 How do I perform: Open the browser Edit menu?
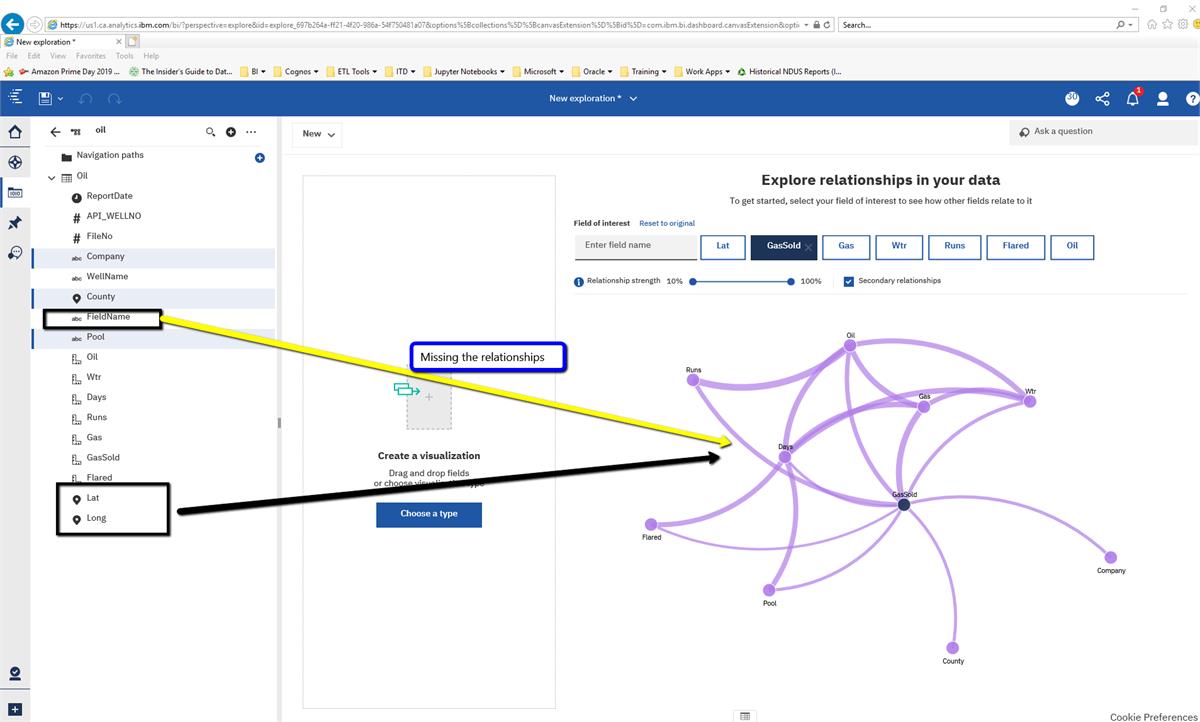[34, 56]
